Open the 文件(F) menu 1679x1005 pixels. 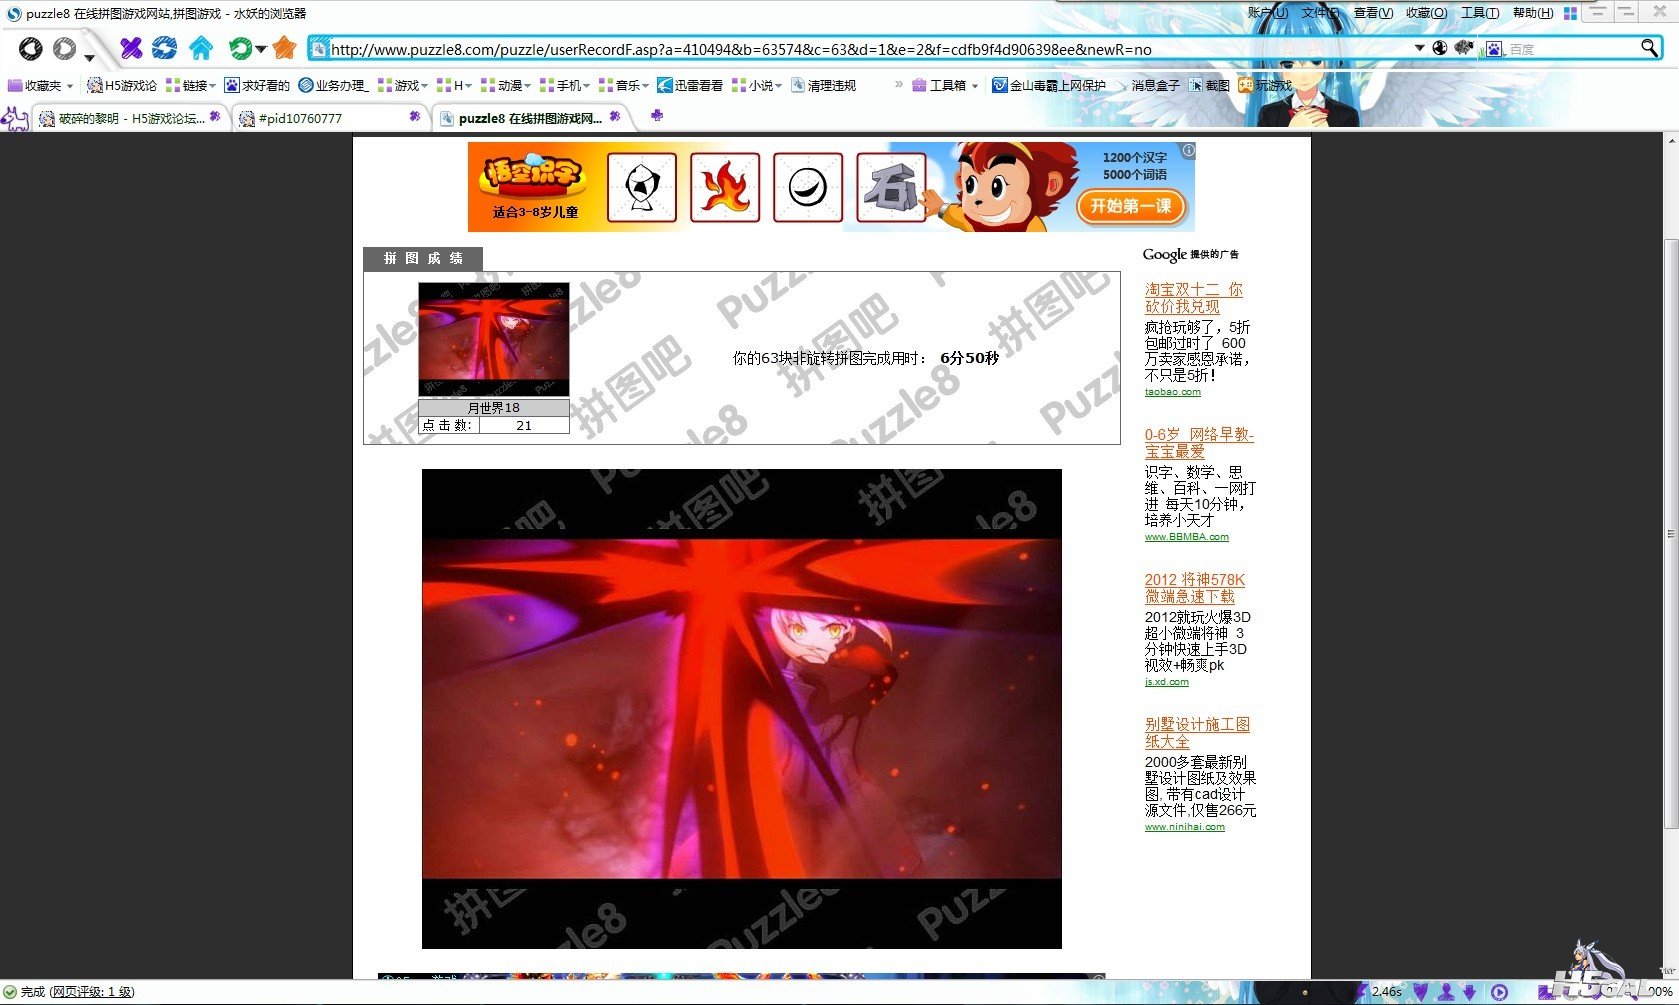(x=1320, y=13)
